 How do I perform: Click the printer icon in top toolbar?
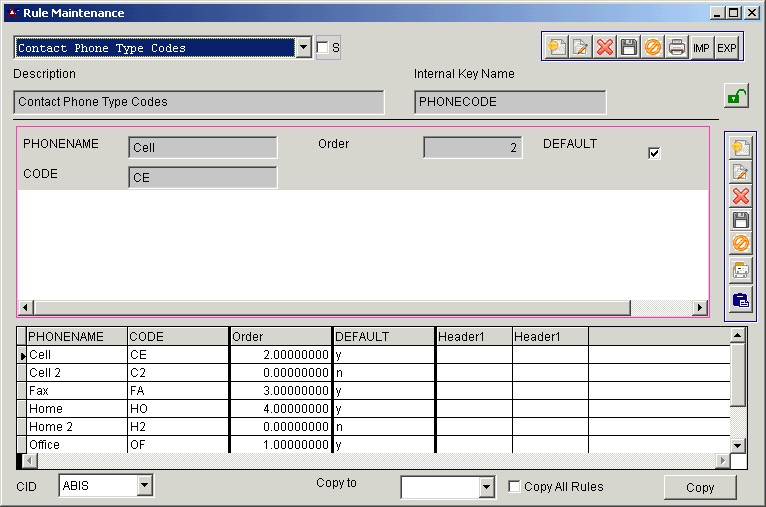(677, 47)
